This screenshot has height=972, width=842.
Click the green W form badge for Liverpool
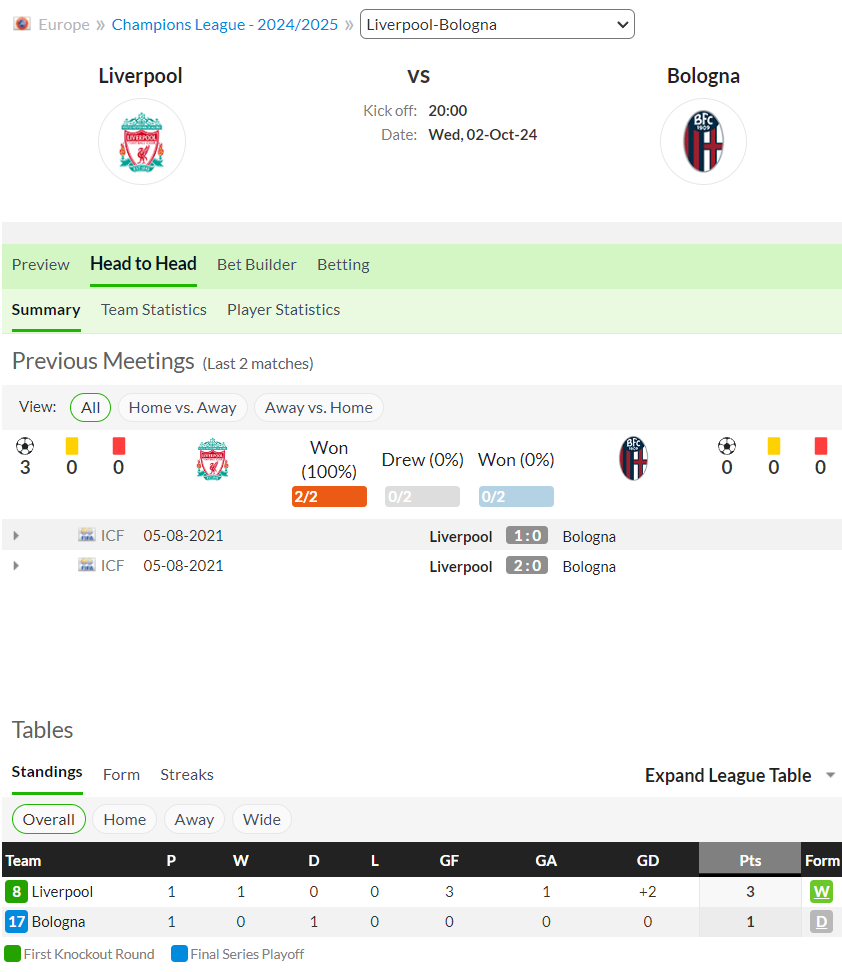tap(821, 891)
